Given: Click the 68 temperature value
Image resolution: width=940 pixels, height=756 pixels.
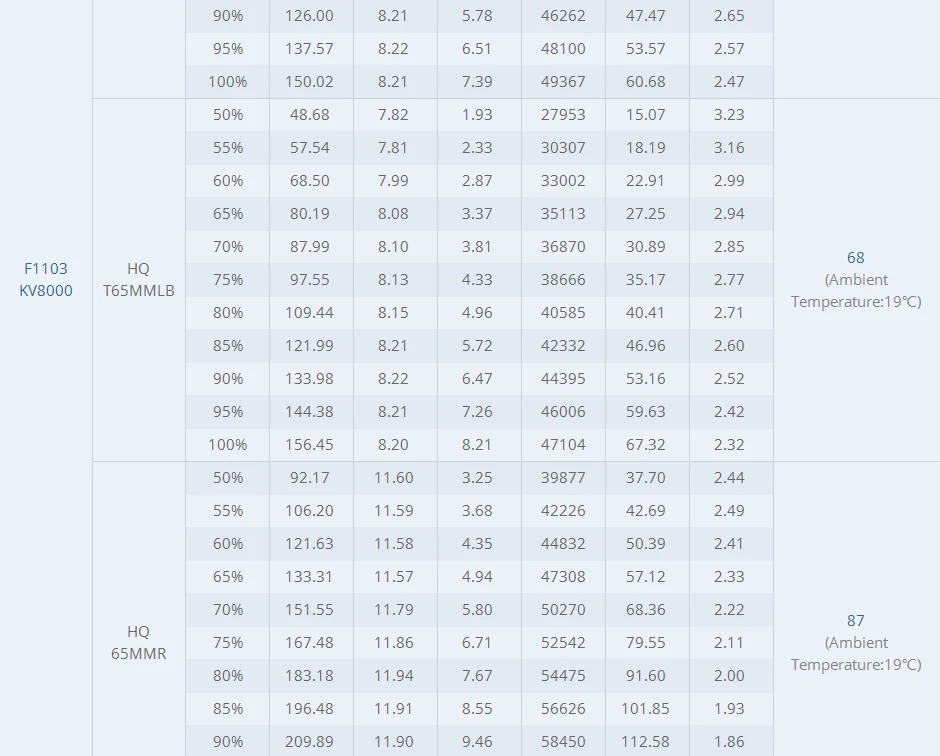Looking at the screenshot, I should [x=855, y=258].
